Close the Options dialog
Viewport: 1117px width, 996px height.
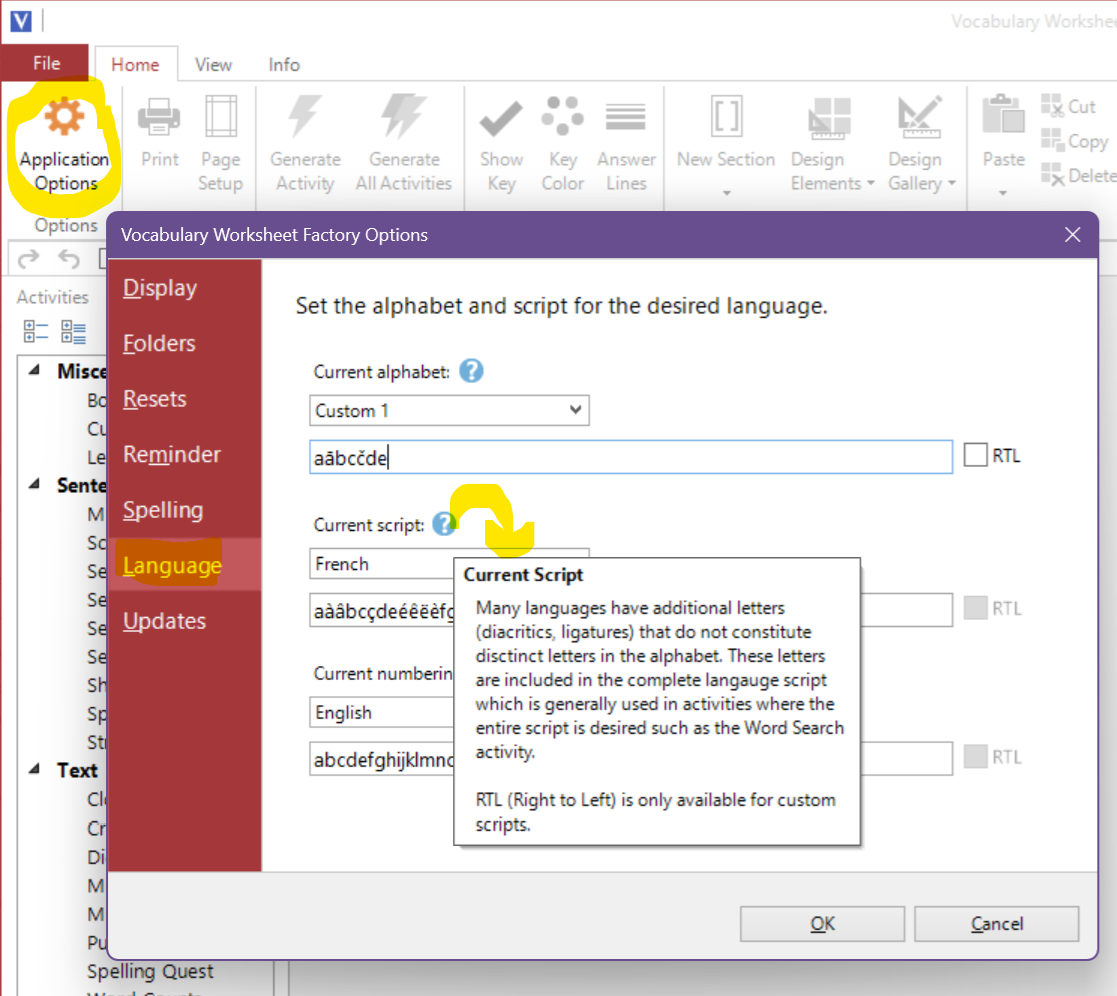pyautogui.click(x=1072, y=234)
